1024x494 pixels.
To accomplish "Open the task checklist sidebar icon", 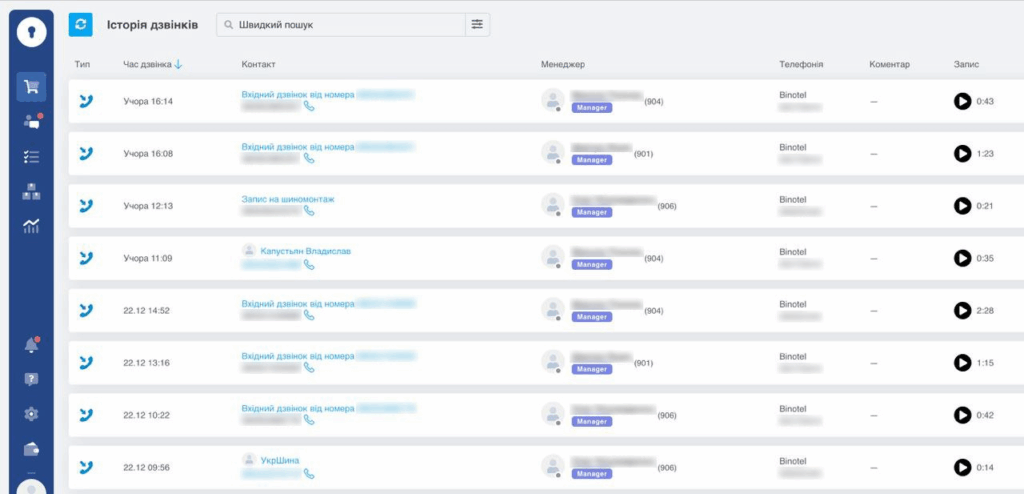I will click(x=31, y=157).
